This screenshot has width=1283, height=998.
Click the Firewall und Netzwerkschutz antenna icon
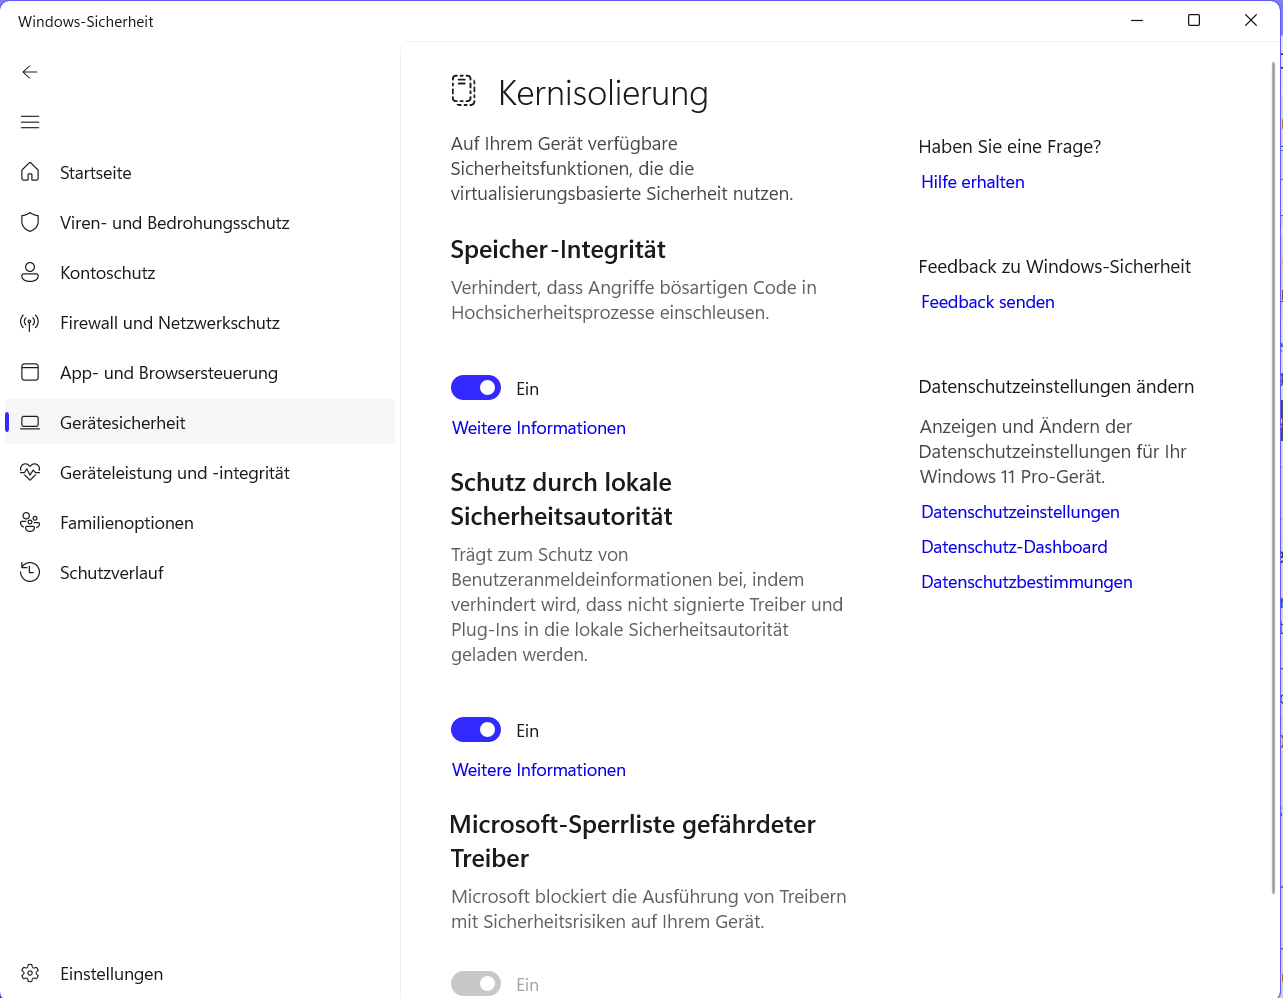click(30, 322)
